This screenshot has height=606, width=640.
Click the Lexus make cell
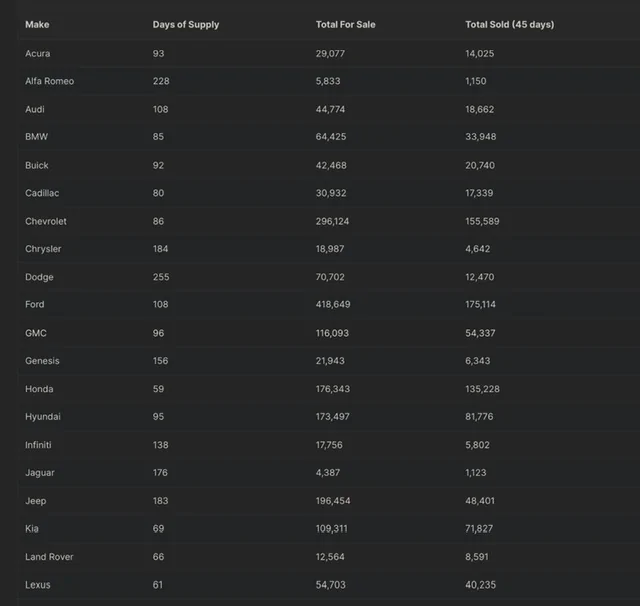coord(38,585)
